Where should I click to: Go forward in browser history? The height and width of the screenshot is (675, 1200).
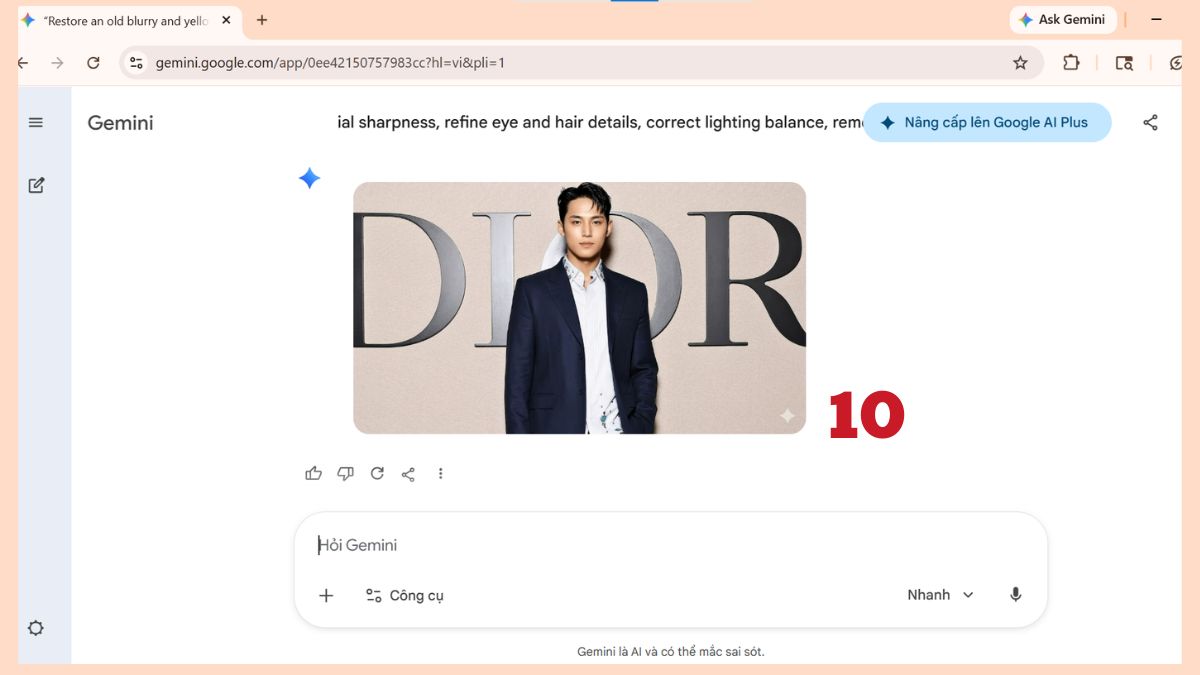pos(57,63)
